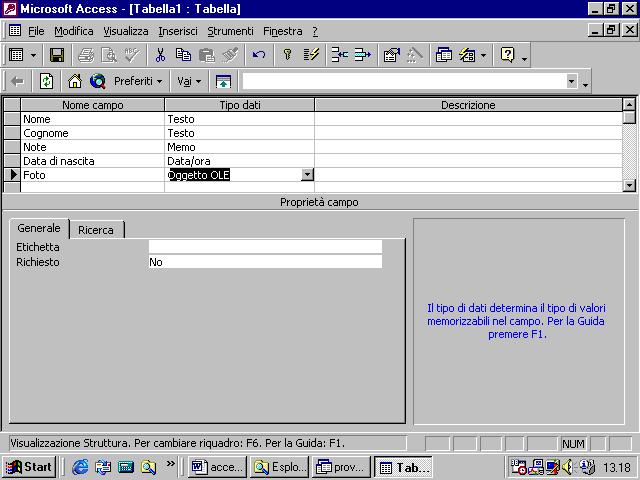Copy using the Copy icon
The width and height of the screenshot is (640, 480).
[183, 55]
